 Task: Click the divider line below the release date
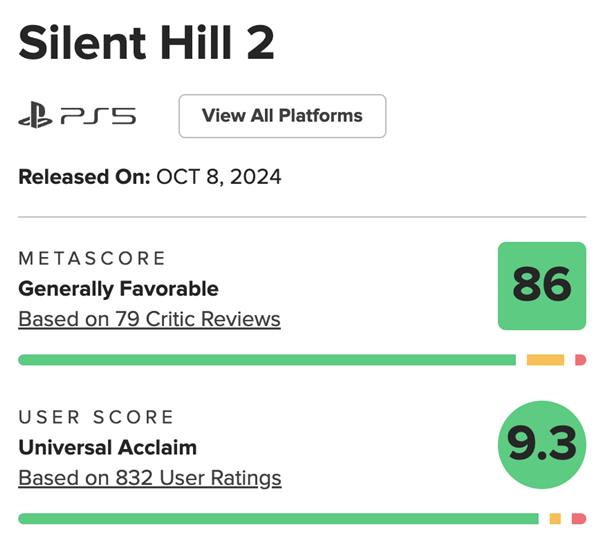[x=300, y=217]
